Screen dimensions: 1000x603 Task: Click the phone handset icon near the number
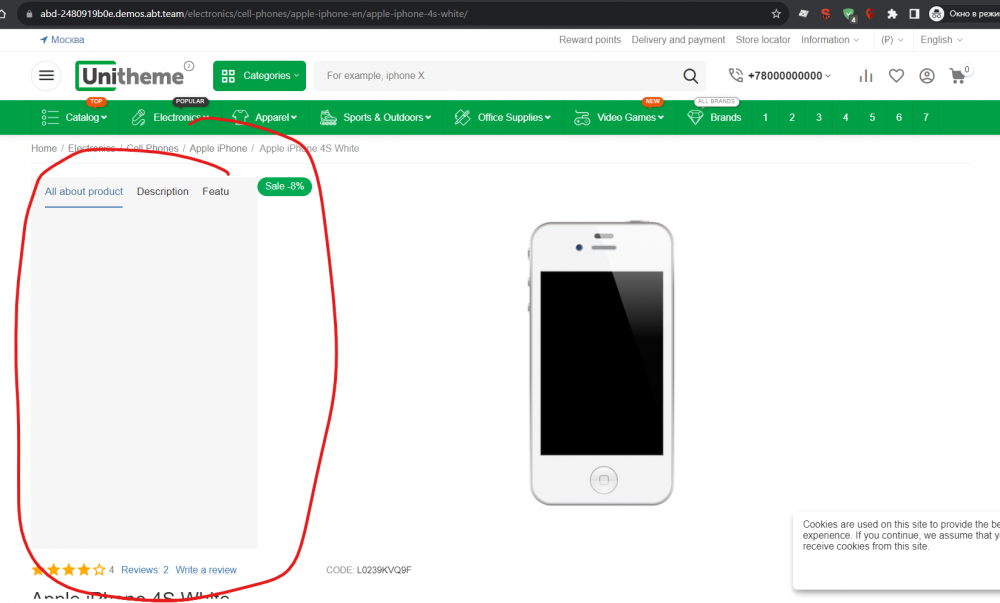(x=736, y=75)
